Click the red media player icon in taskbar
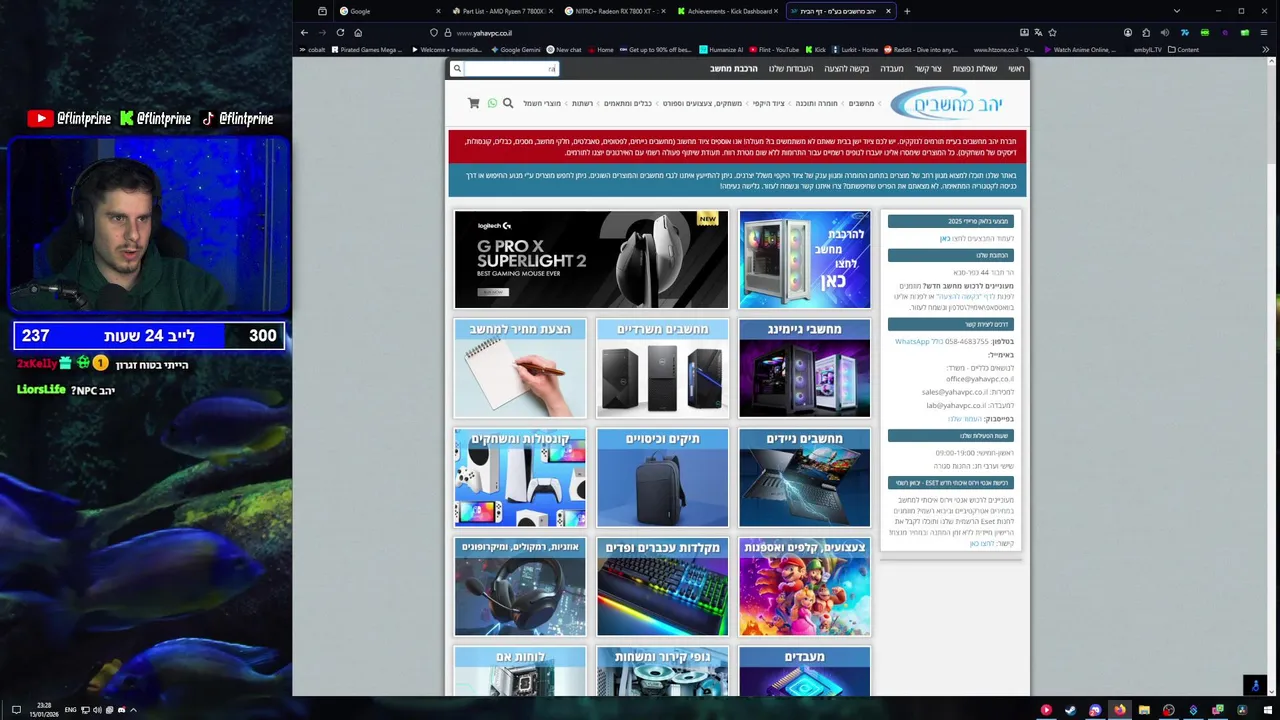 tap(1046, 710)
